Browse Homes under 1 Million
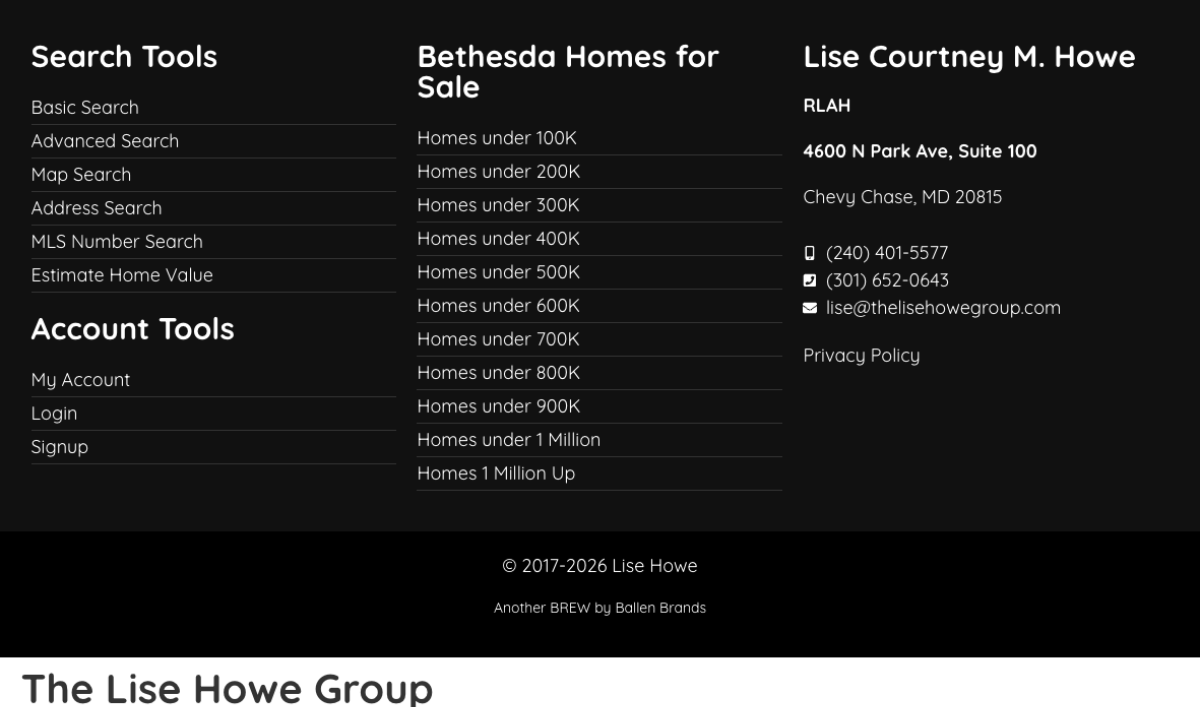Screen dimensions: 1200x707 point(509,439)
